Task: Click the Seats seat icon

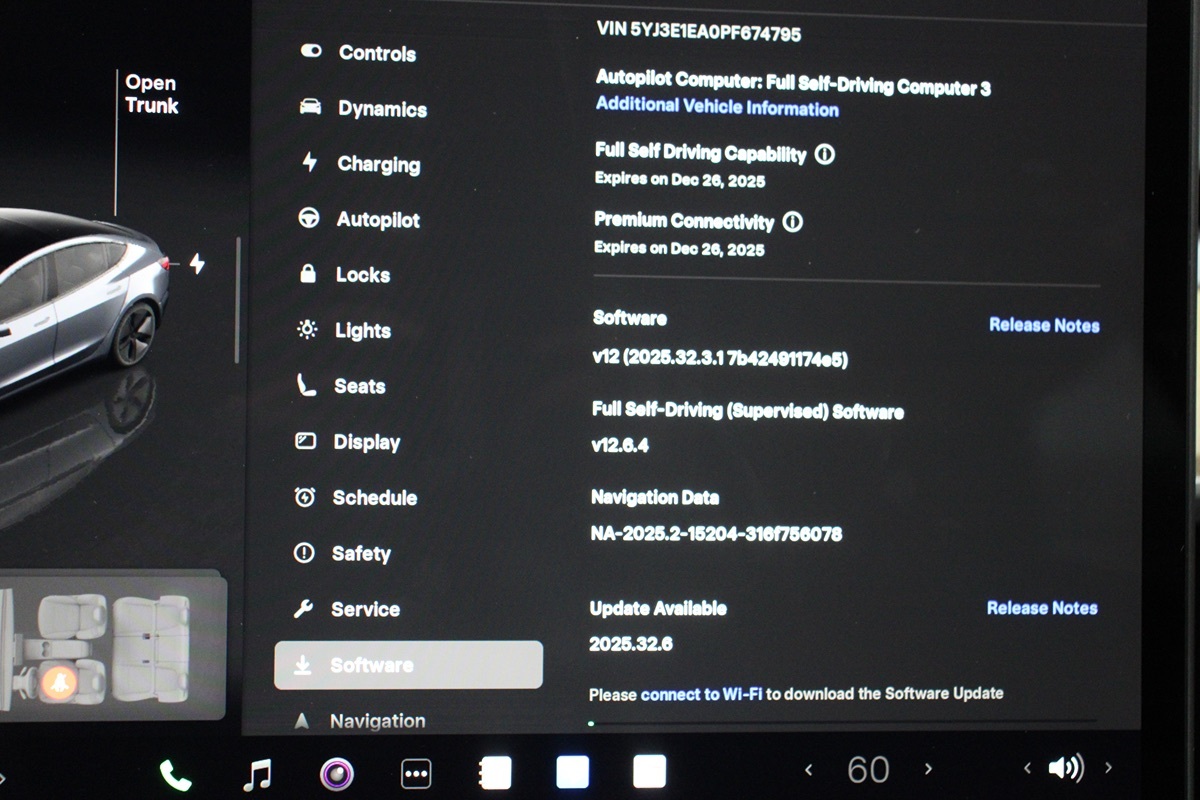Action: (x=306, y=384)
